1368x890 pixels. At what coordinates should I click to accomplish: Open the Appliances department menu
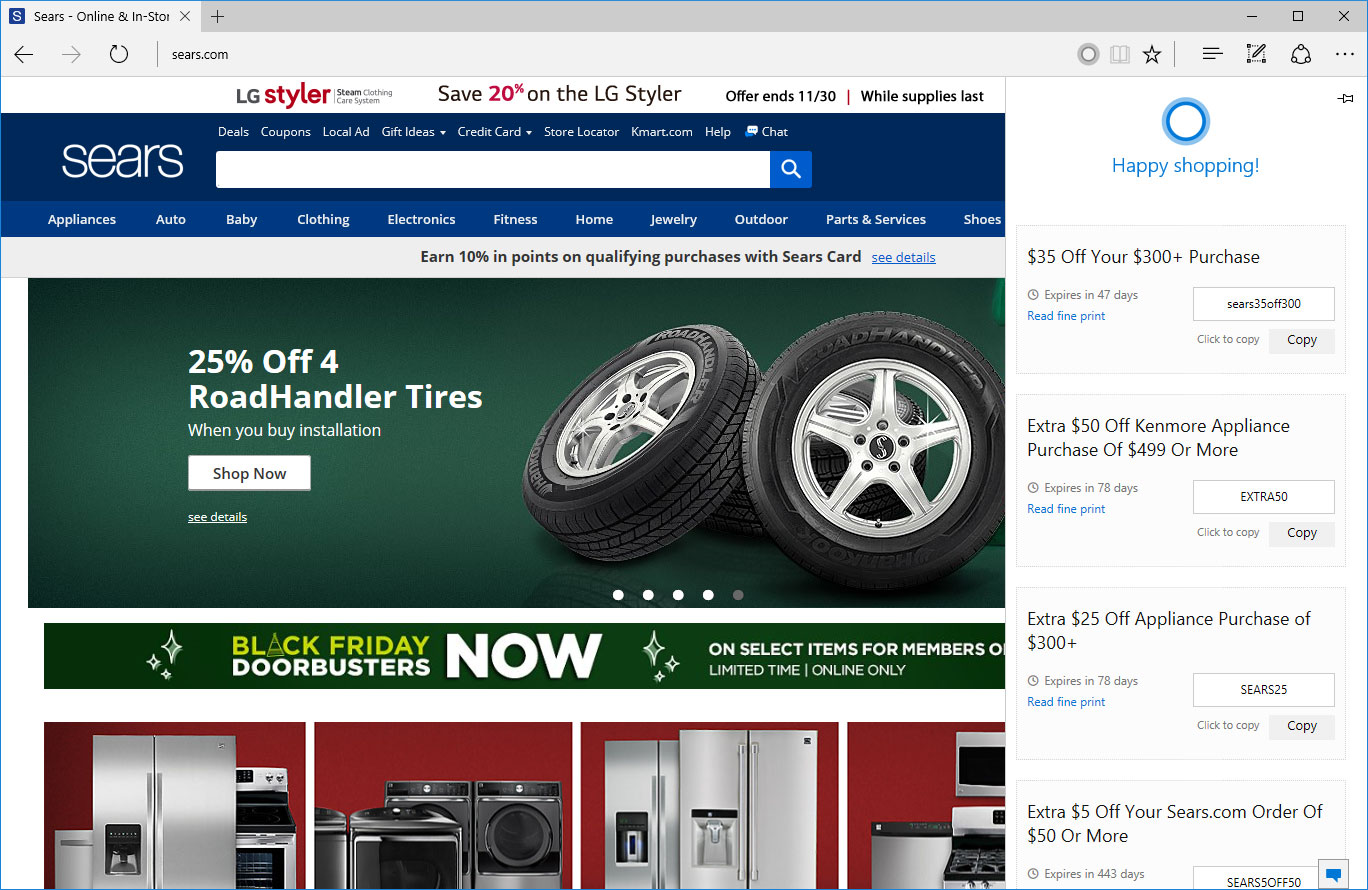(82, 219)
